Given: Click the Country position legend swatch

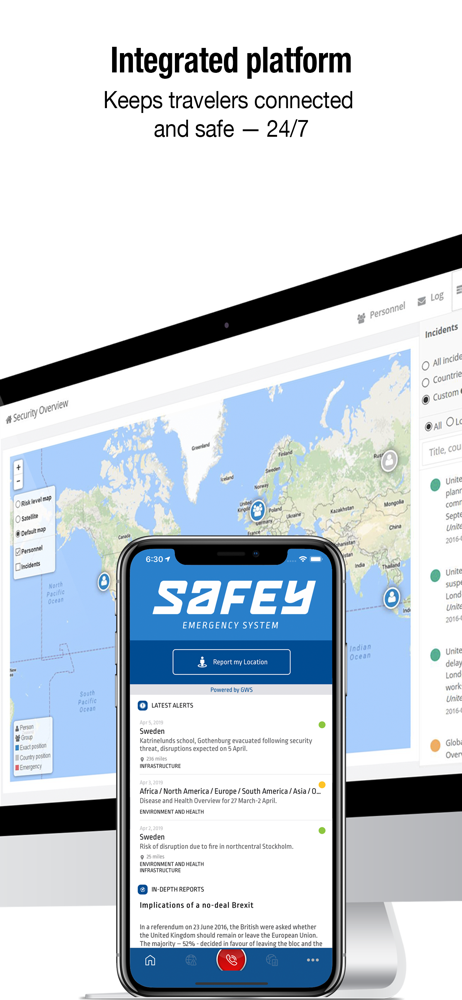Looking at the screenshot, I should click(x=17, y=757).
